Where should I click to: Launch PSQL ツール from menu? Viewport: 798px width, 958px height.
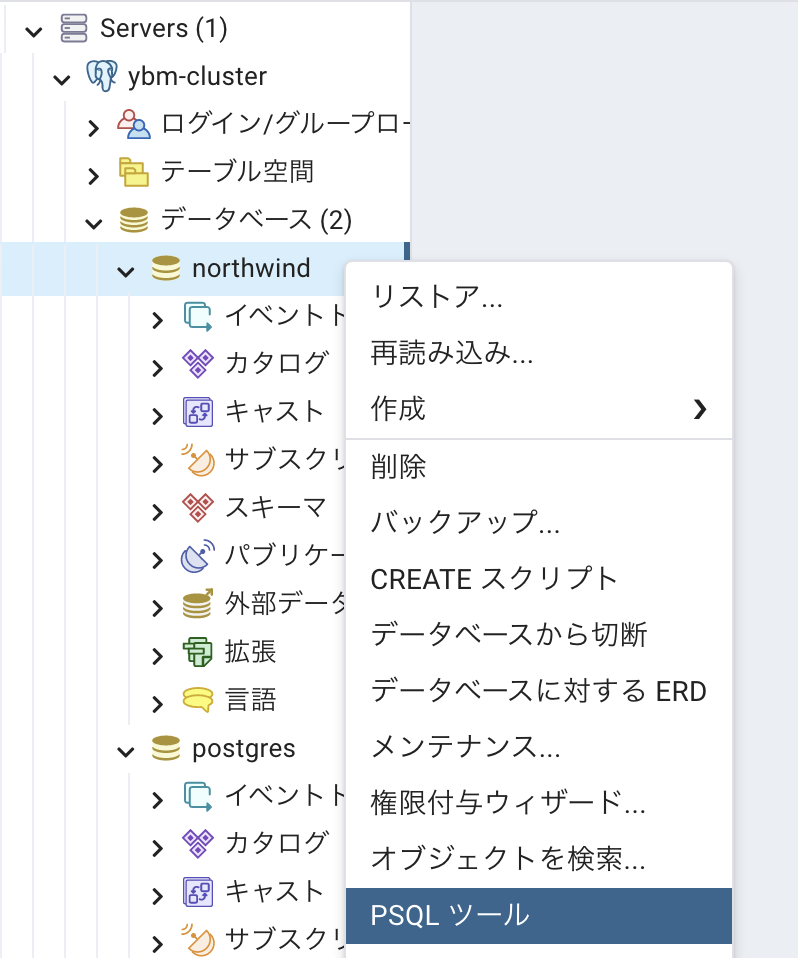539,915
